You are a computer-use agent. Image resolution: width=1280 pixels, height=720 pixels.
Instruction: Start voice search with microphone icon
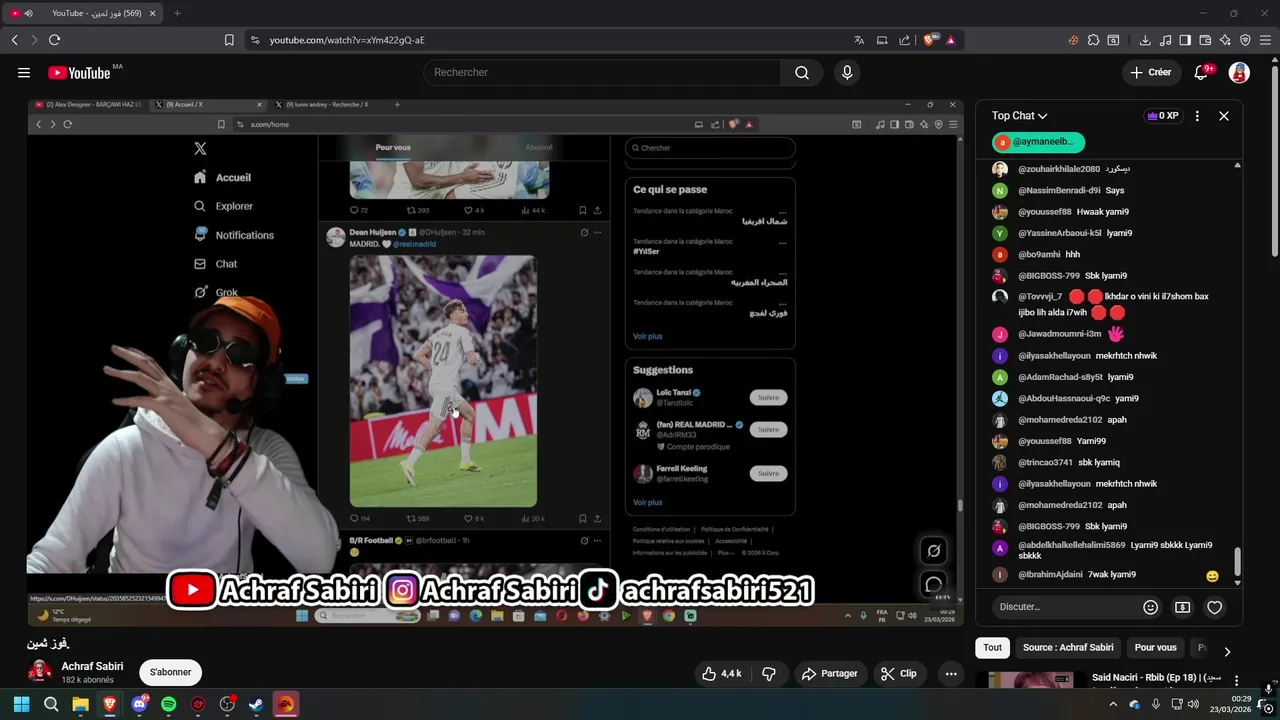(x=847, y=72)
